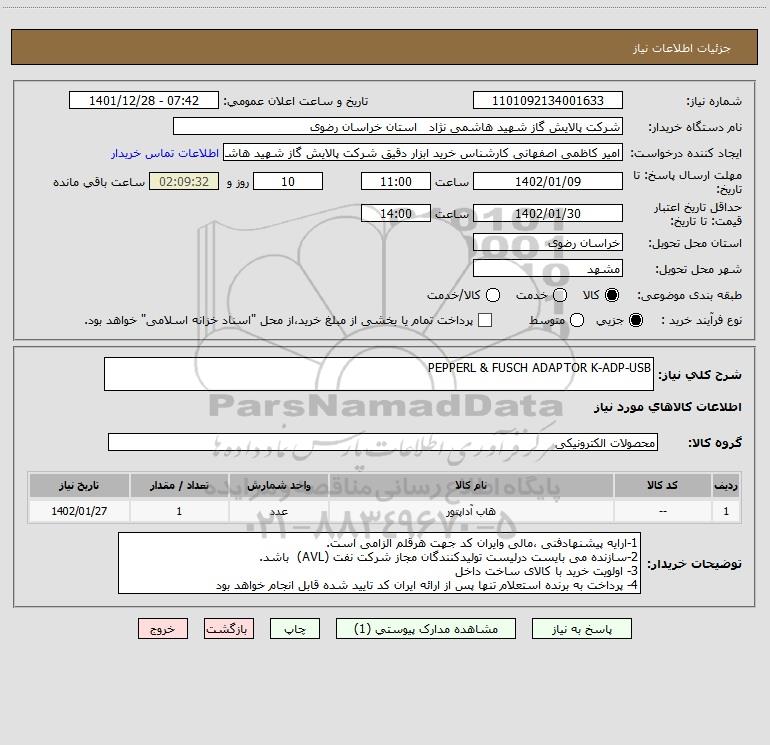This screenshot has height=745, width=770.
Task: Toggle the اسناد خزانه اسلامی payment checkbox
Action: click(485, 320)
